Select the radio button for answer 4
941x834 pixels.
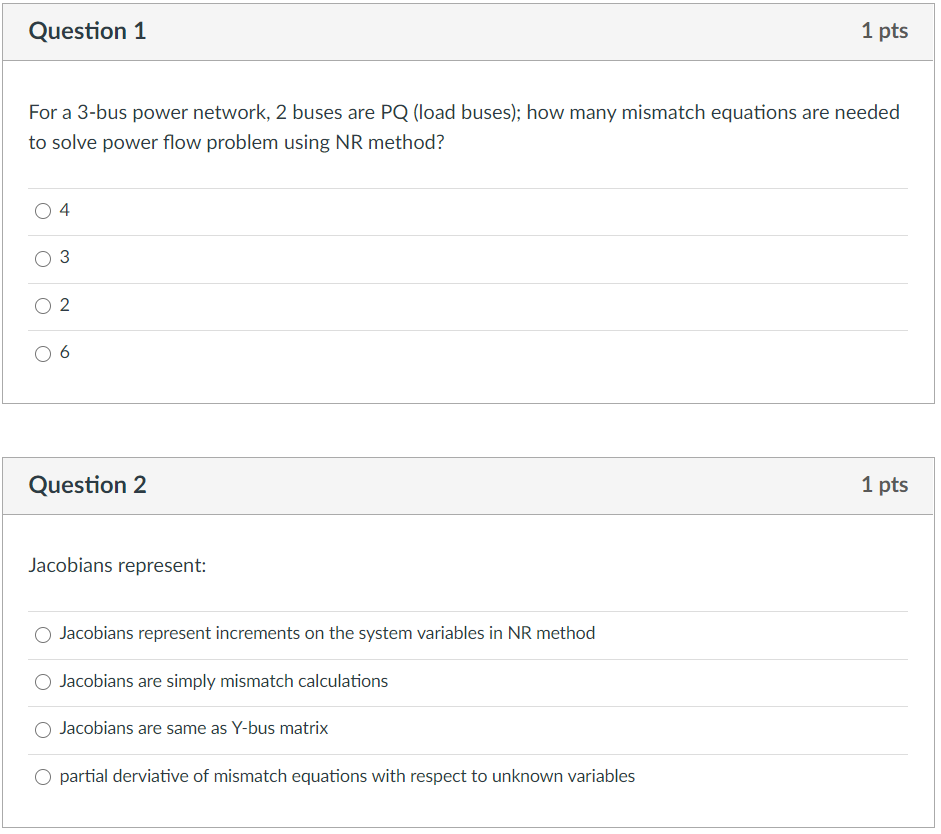click(x=44, y=210)
